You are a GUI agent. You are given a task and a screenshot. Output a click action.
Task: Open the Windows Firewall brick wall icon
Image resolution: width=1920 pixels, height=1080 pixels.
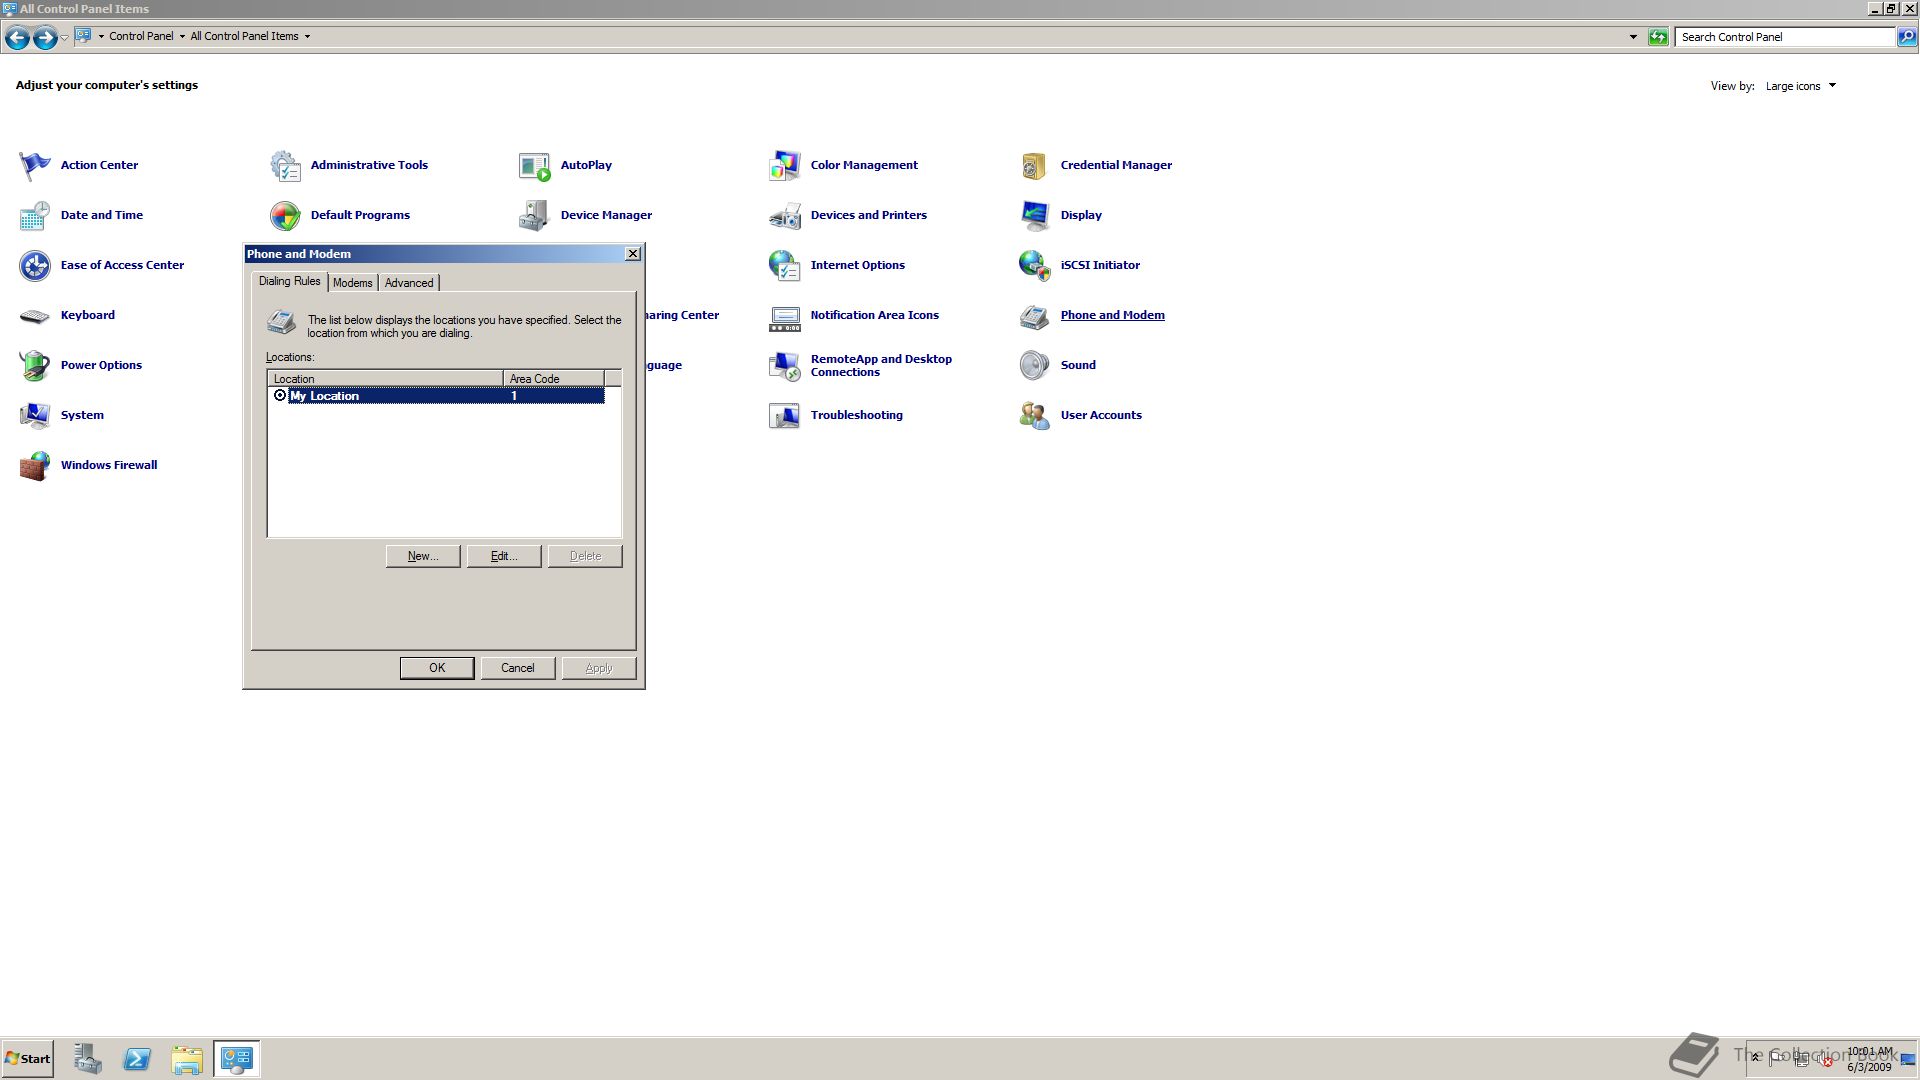pos(34,465)
